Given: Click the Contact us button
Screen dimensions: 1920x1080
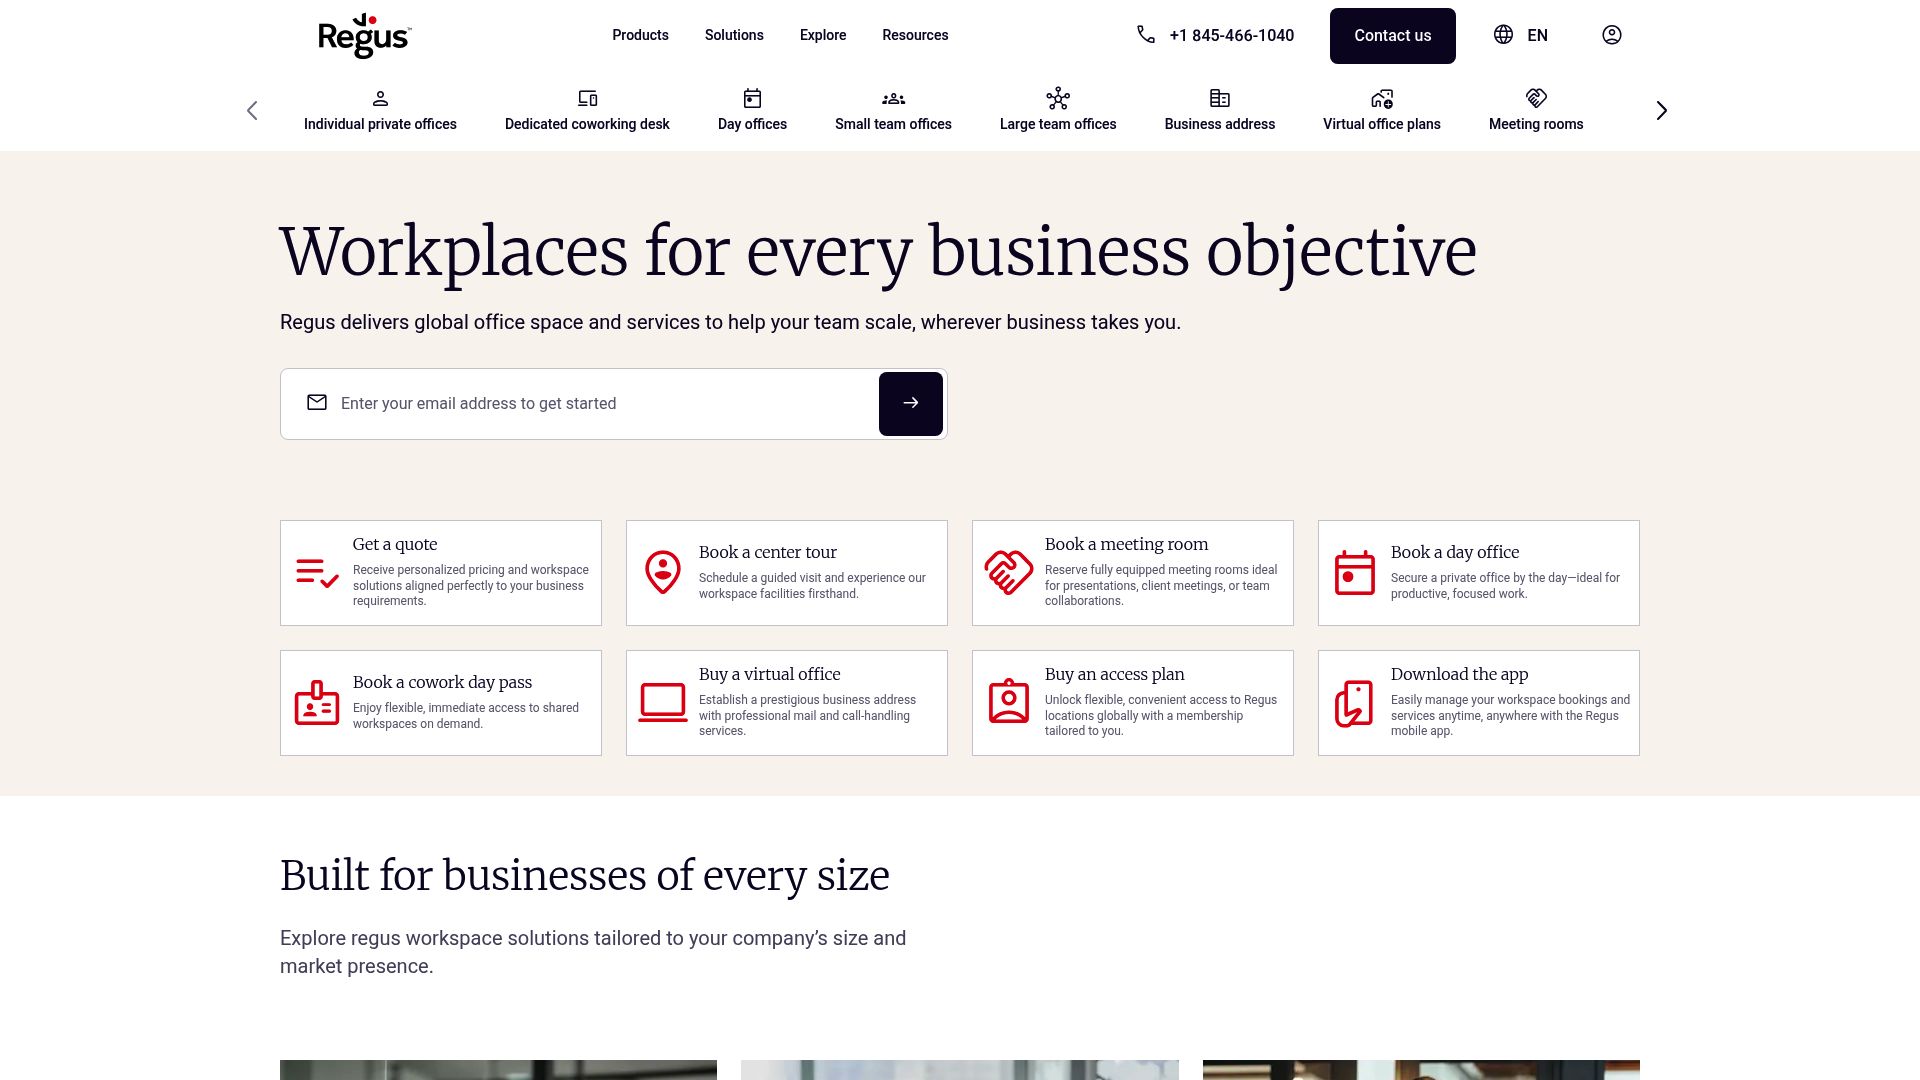Looking at the screenshot, I should click(x=1392, y=35).
